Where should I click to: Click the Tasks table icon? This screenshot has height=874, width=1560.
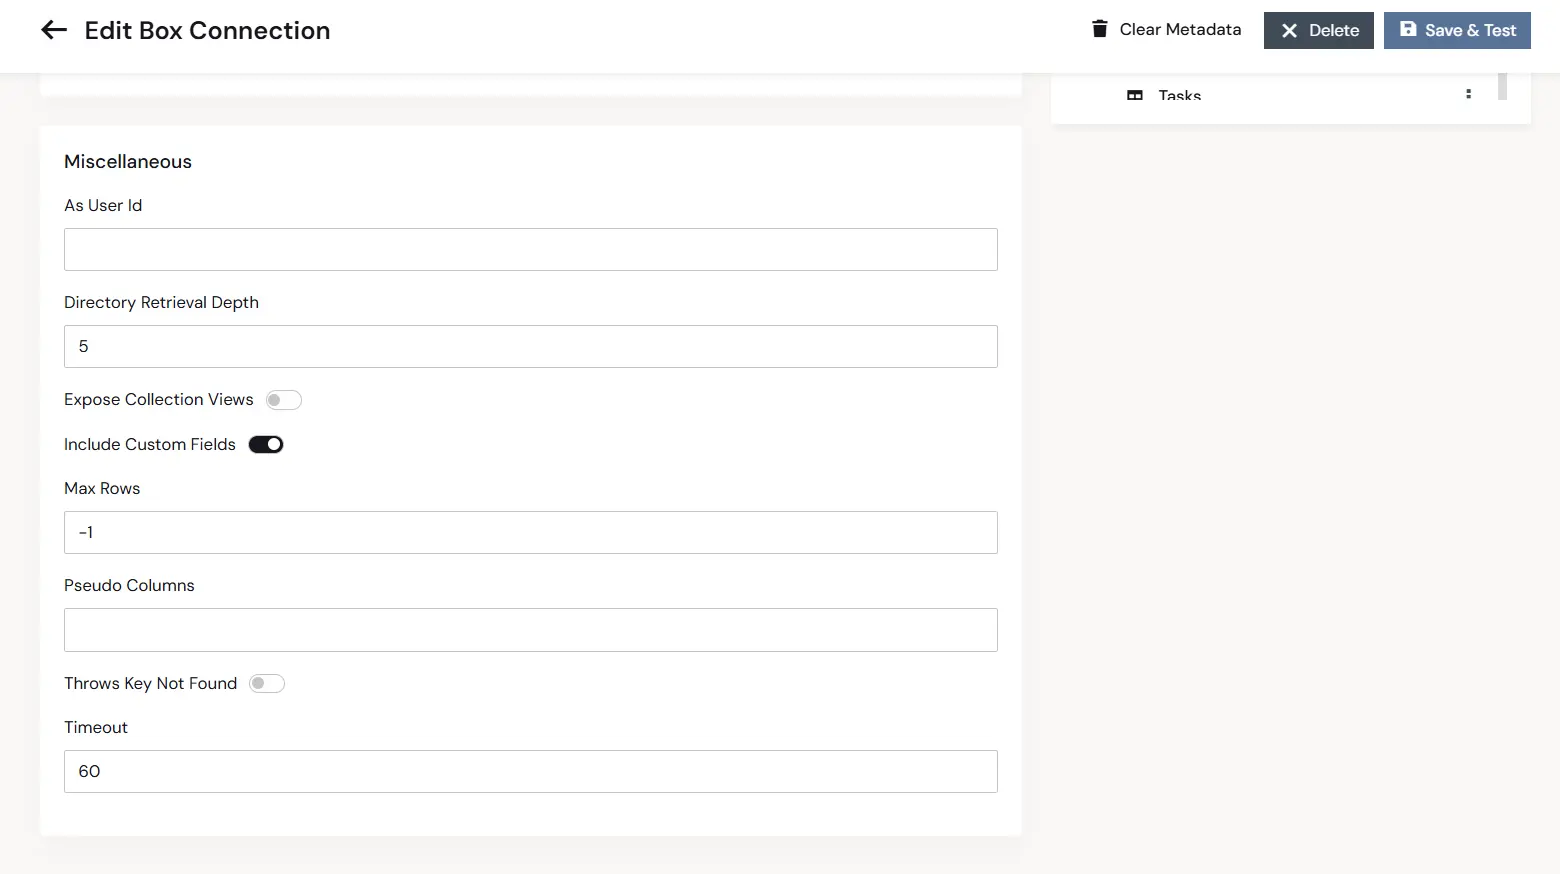[x=1135, y=96]
